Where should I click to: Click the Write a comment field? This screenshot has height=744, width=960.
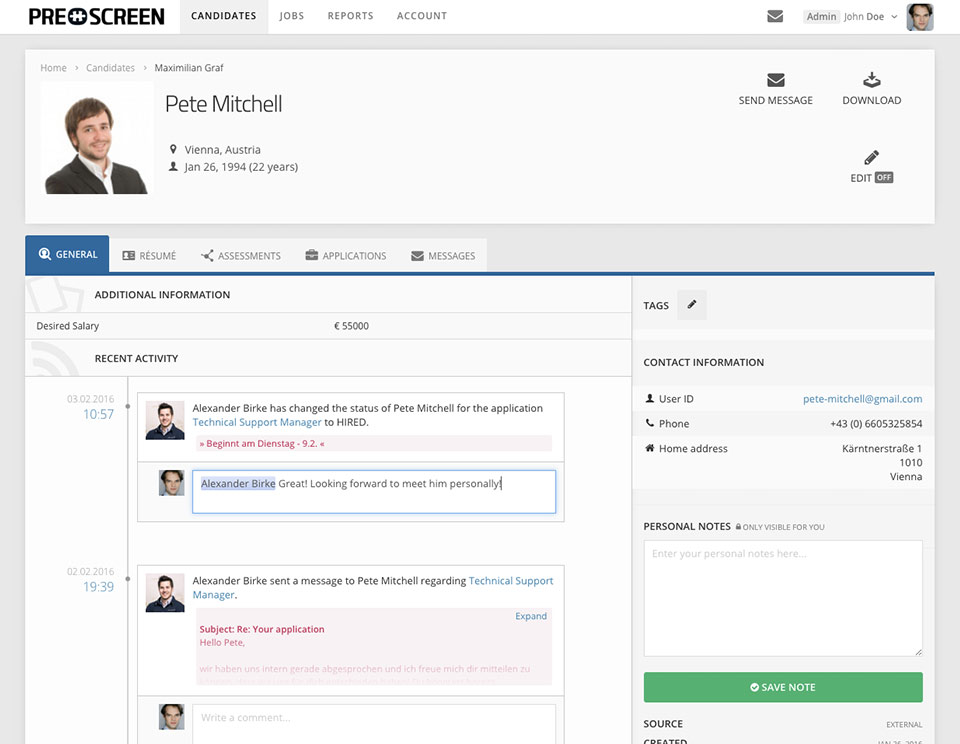pos(374,724)
